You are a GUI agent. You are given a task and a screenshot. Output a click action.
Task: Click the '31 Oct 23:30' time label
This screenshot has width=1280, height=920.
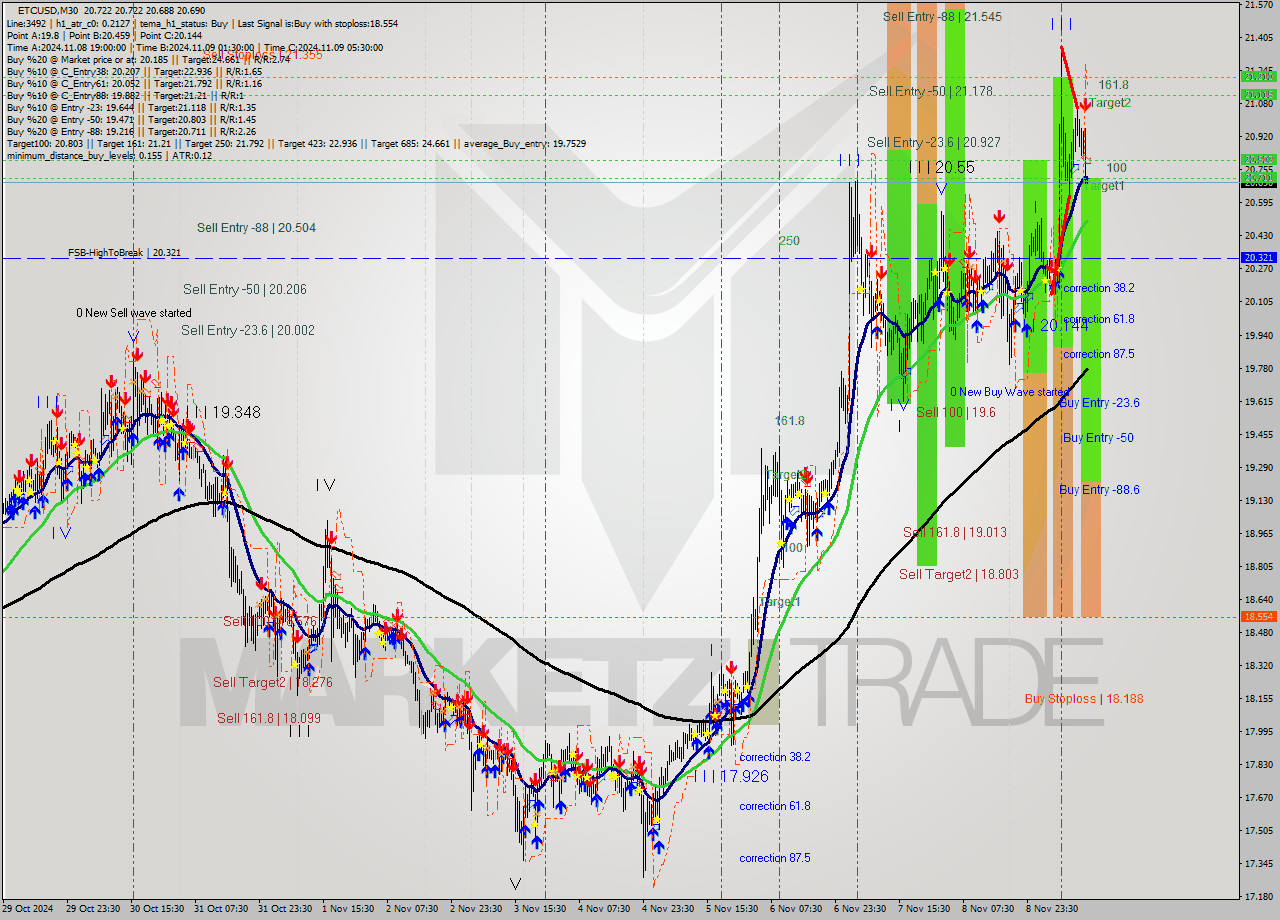287,909
